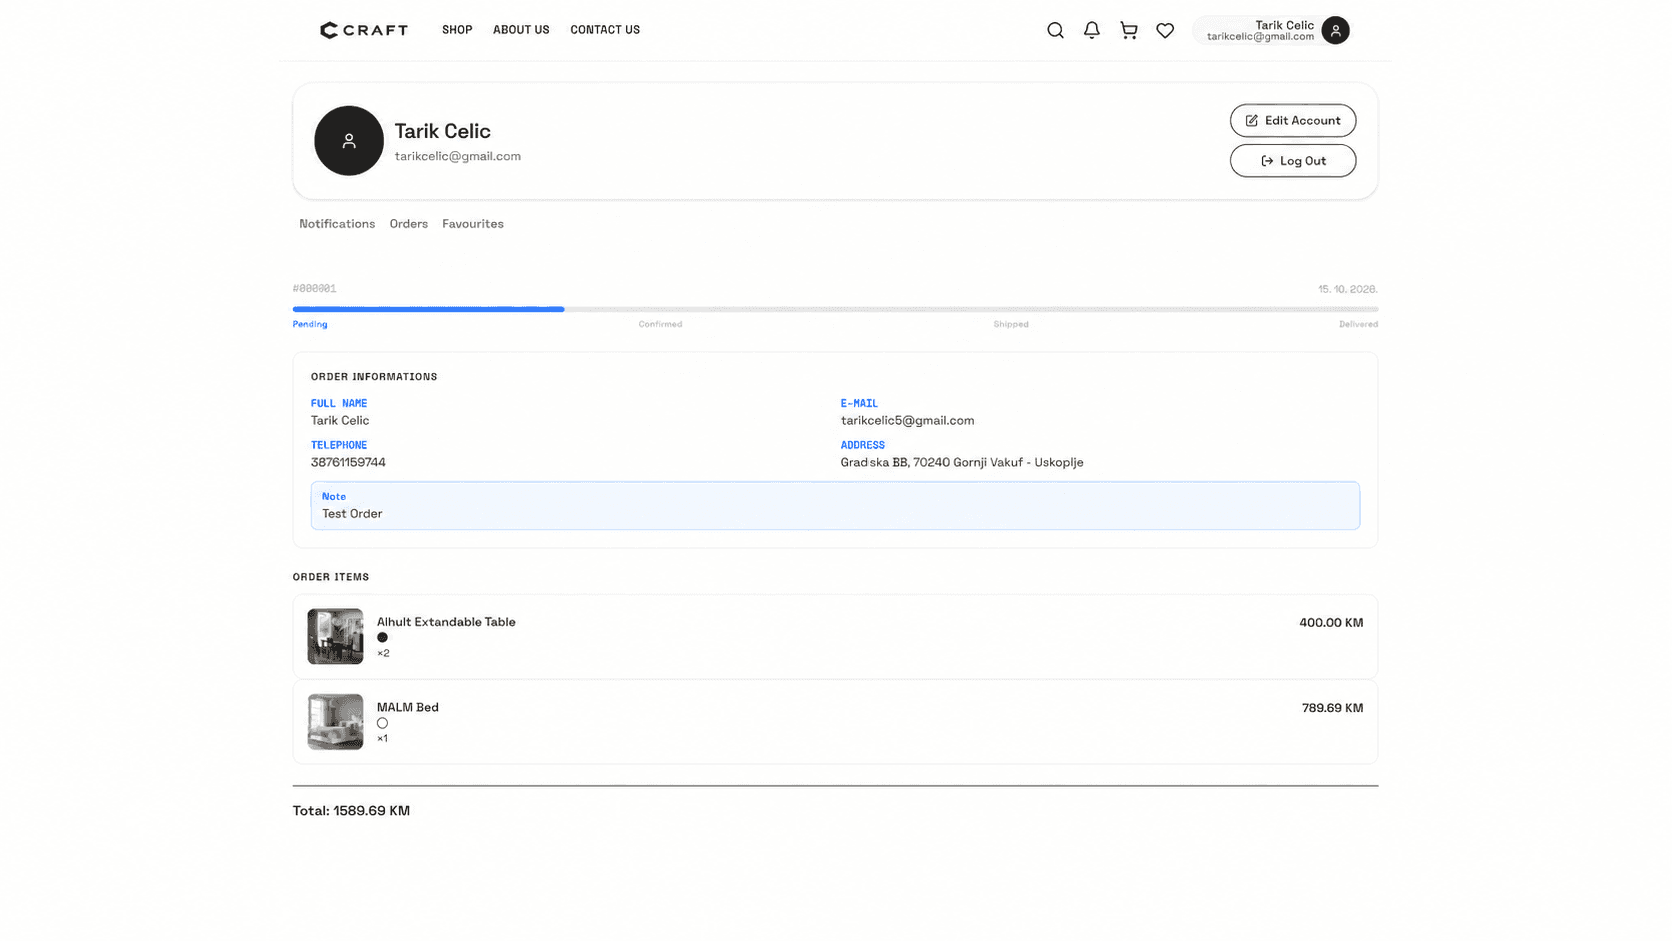Click the Alhult Extandable Table name
This screenshot has height=941, width=1672.
click(446, 622)
